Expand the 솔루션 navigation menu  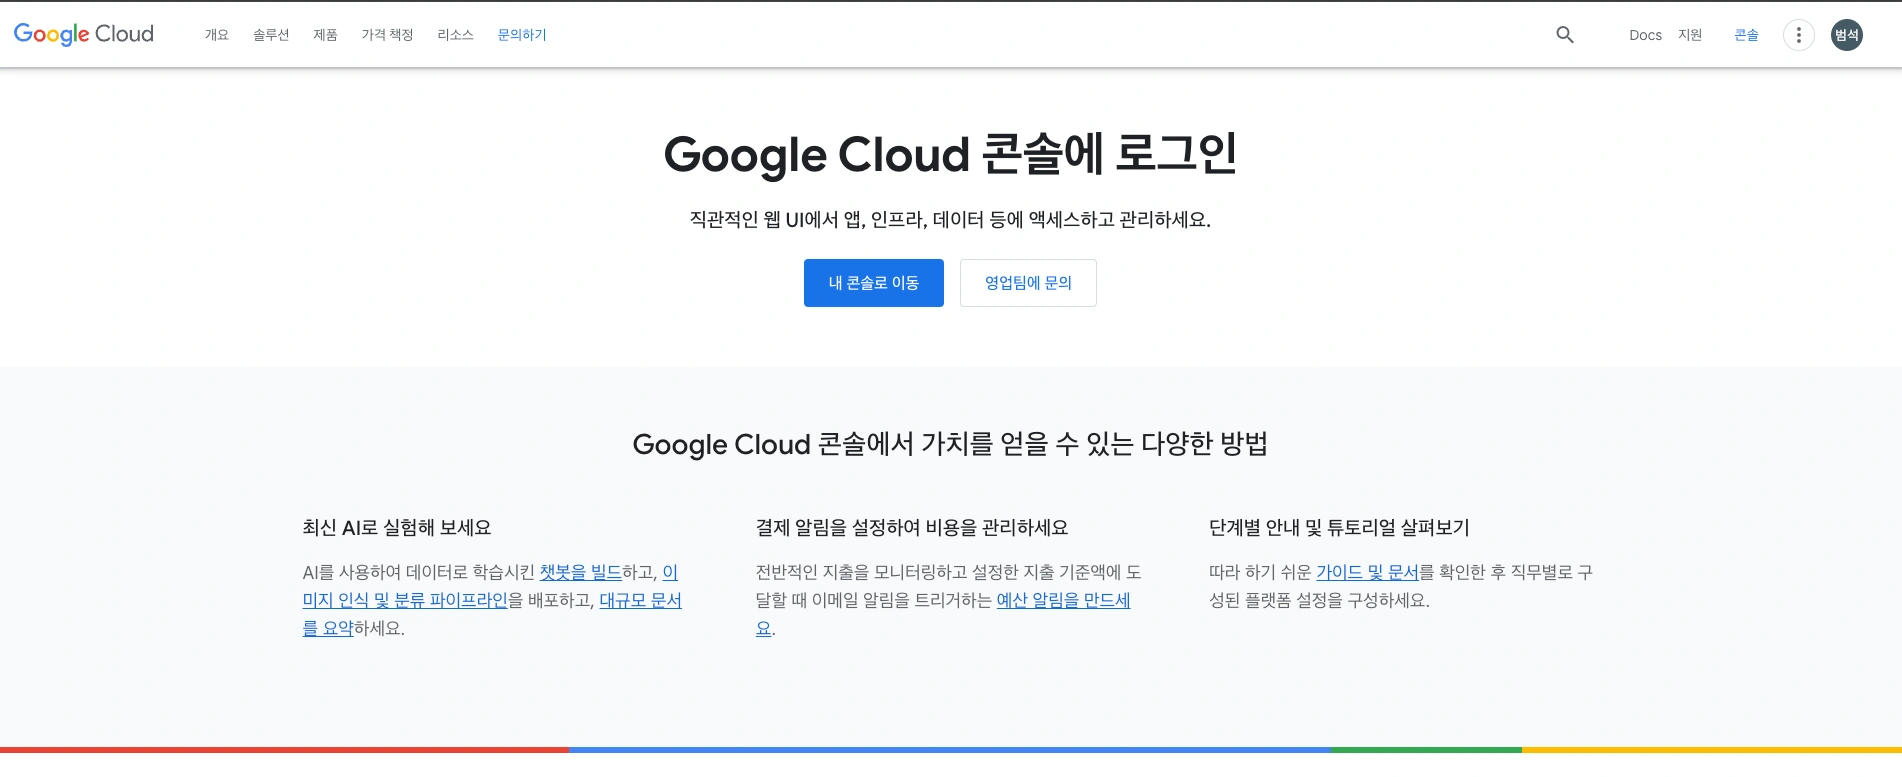tap(271, 35)
